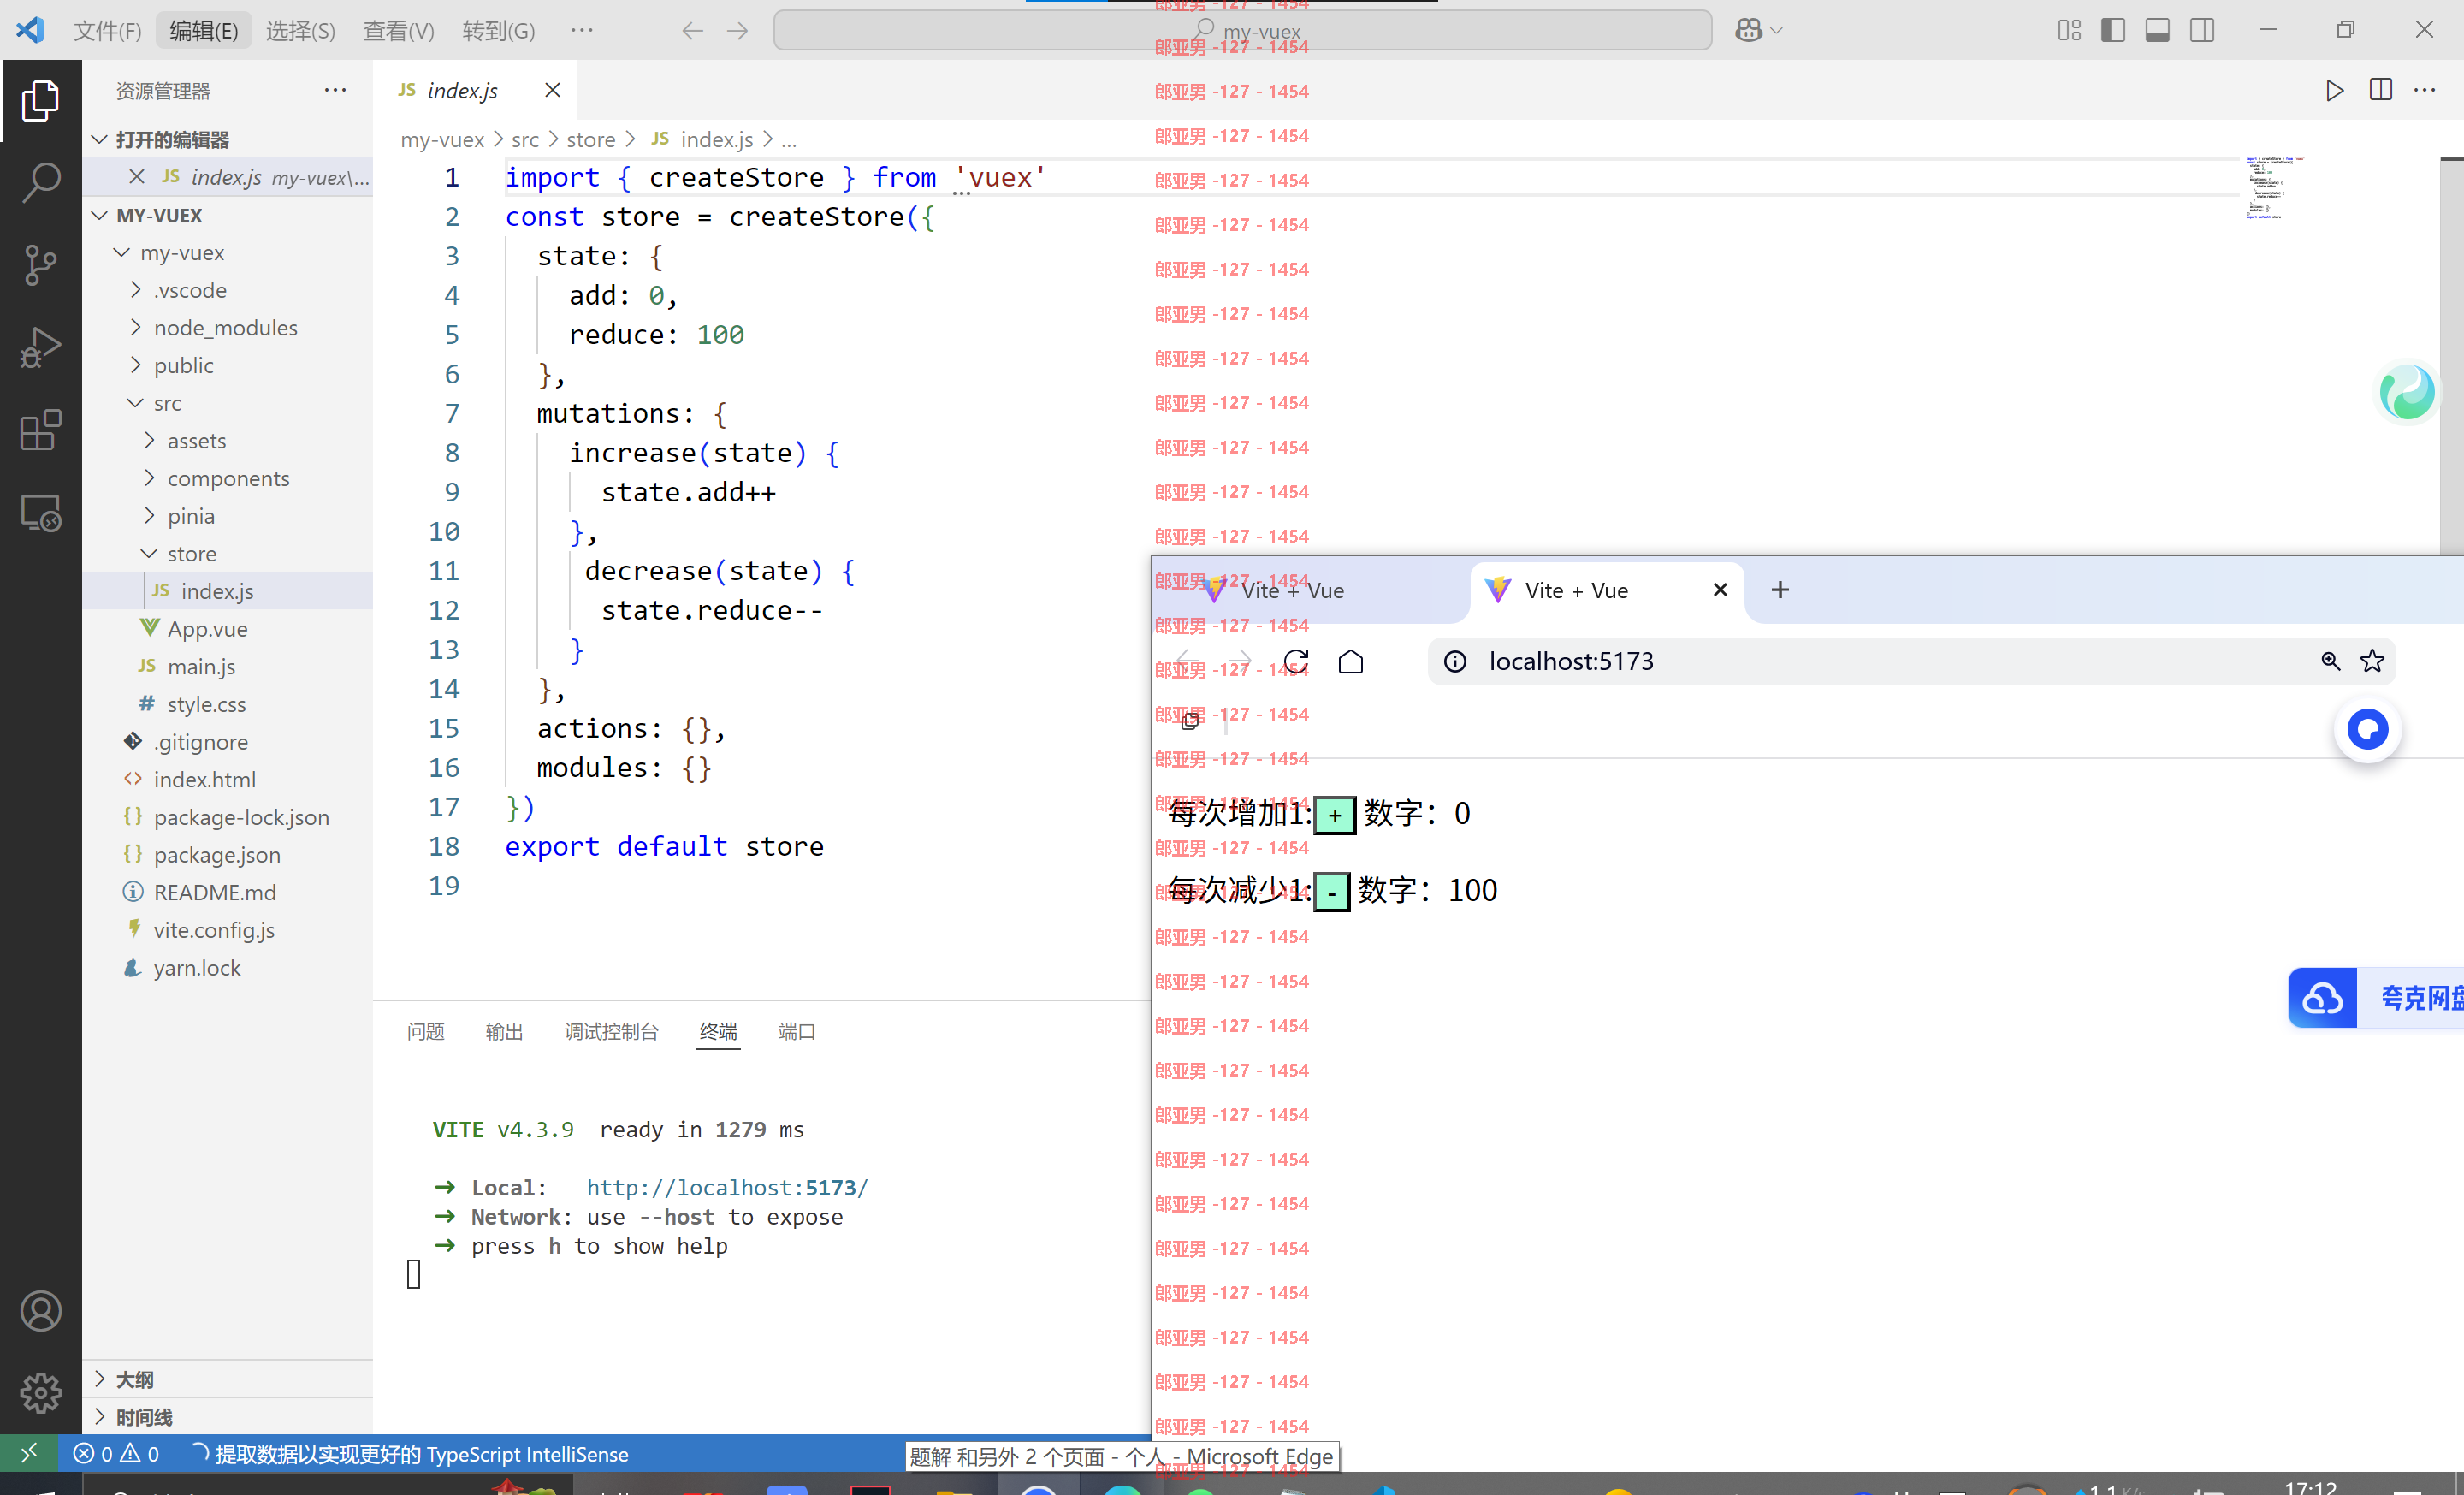Switch to first Vite + Vue browser tab
The width and height of the screenshot is (2464, 1495).
pos(1310,590)
